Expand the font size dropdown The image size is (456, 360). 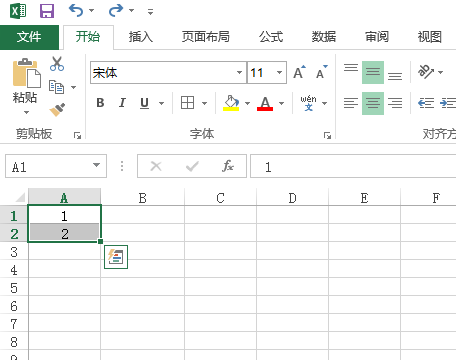(x=279, y=72)
